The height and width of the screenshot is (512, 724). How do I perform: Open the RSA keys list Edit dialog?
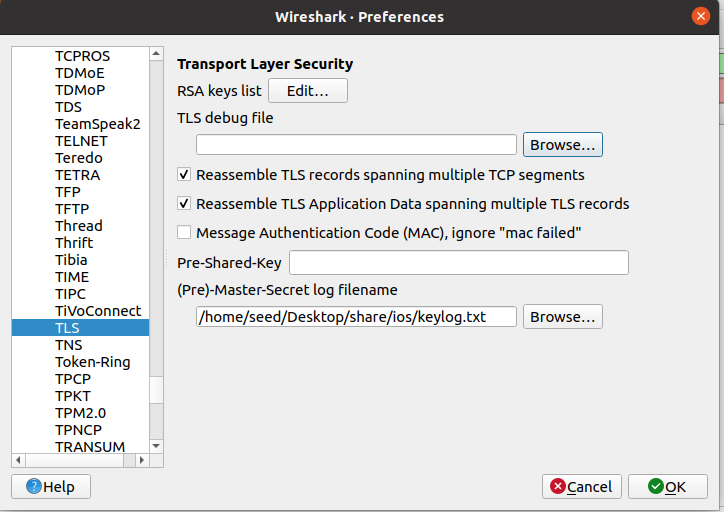307,91
